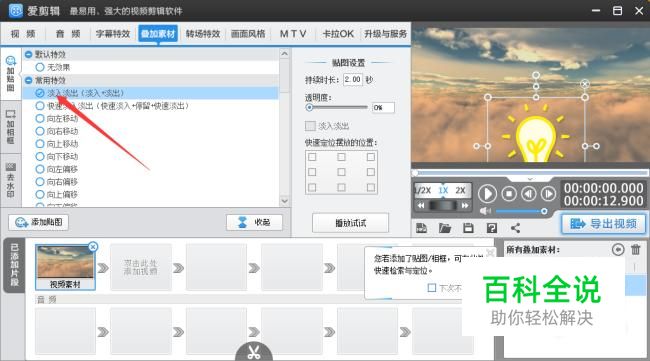Check top-left quick position box
Screen dimensions: 650x361
click(x=312, y=157)
